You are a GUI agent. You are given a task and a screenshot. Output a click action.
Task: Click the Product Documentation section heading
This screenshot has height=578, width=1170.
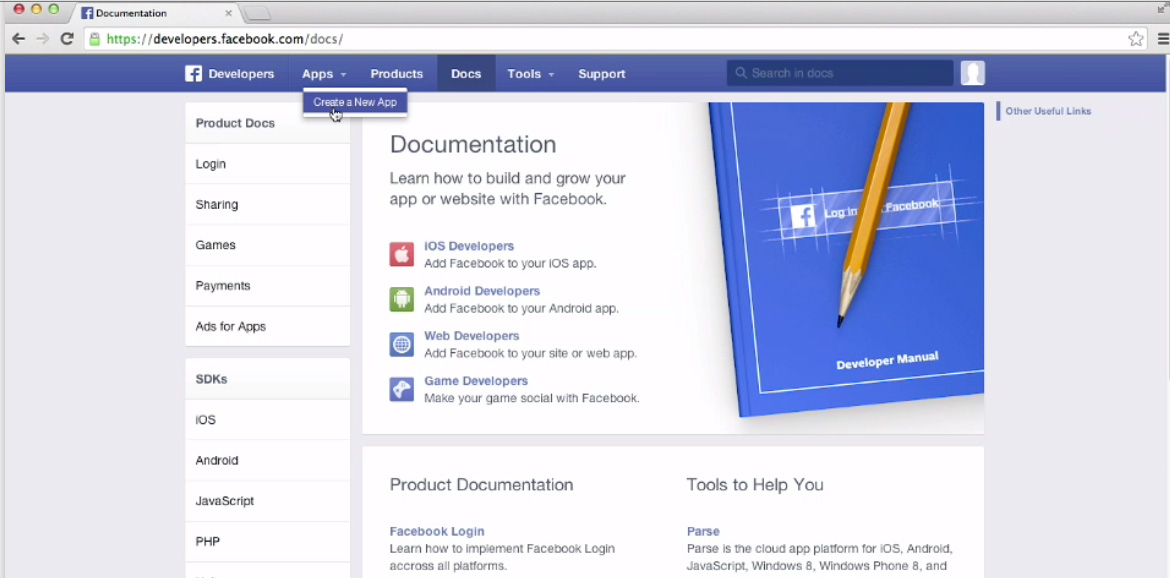[481, 485]
